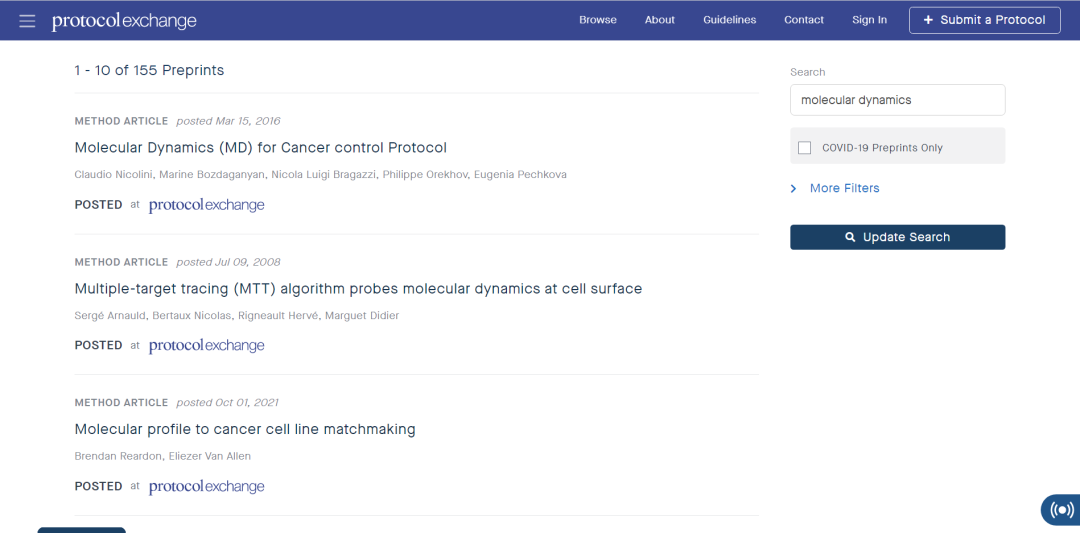The image size is (1080, 533).
Task: Open Molecular Dynamics (MD) for Cancer control Protocol
Action: pos(261,148)
